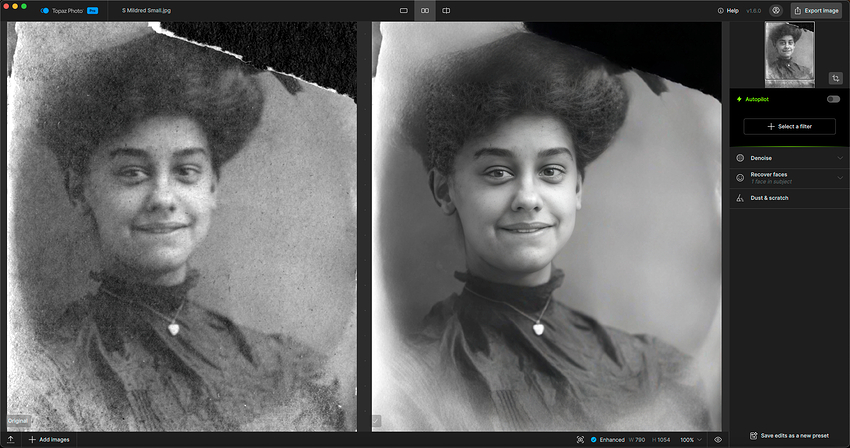Click the portrait thumbnail in sidebar

click(789, 54)
